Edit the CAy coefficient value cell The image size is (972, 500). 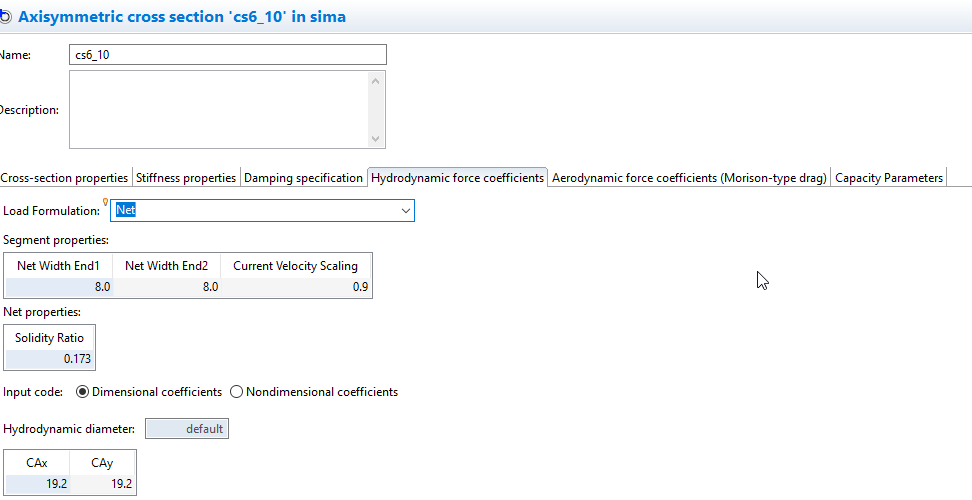click(x=102, y=484)
